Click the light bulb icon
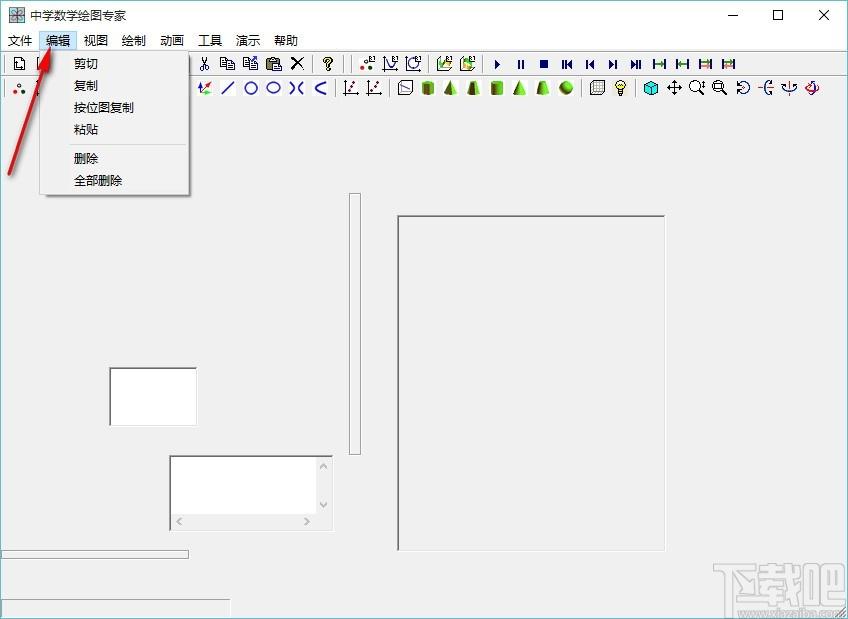The image size is (848, 619). click(x=620, y=88)
